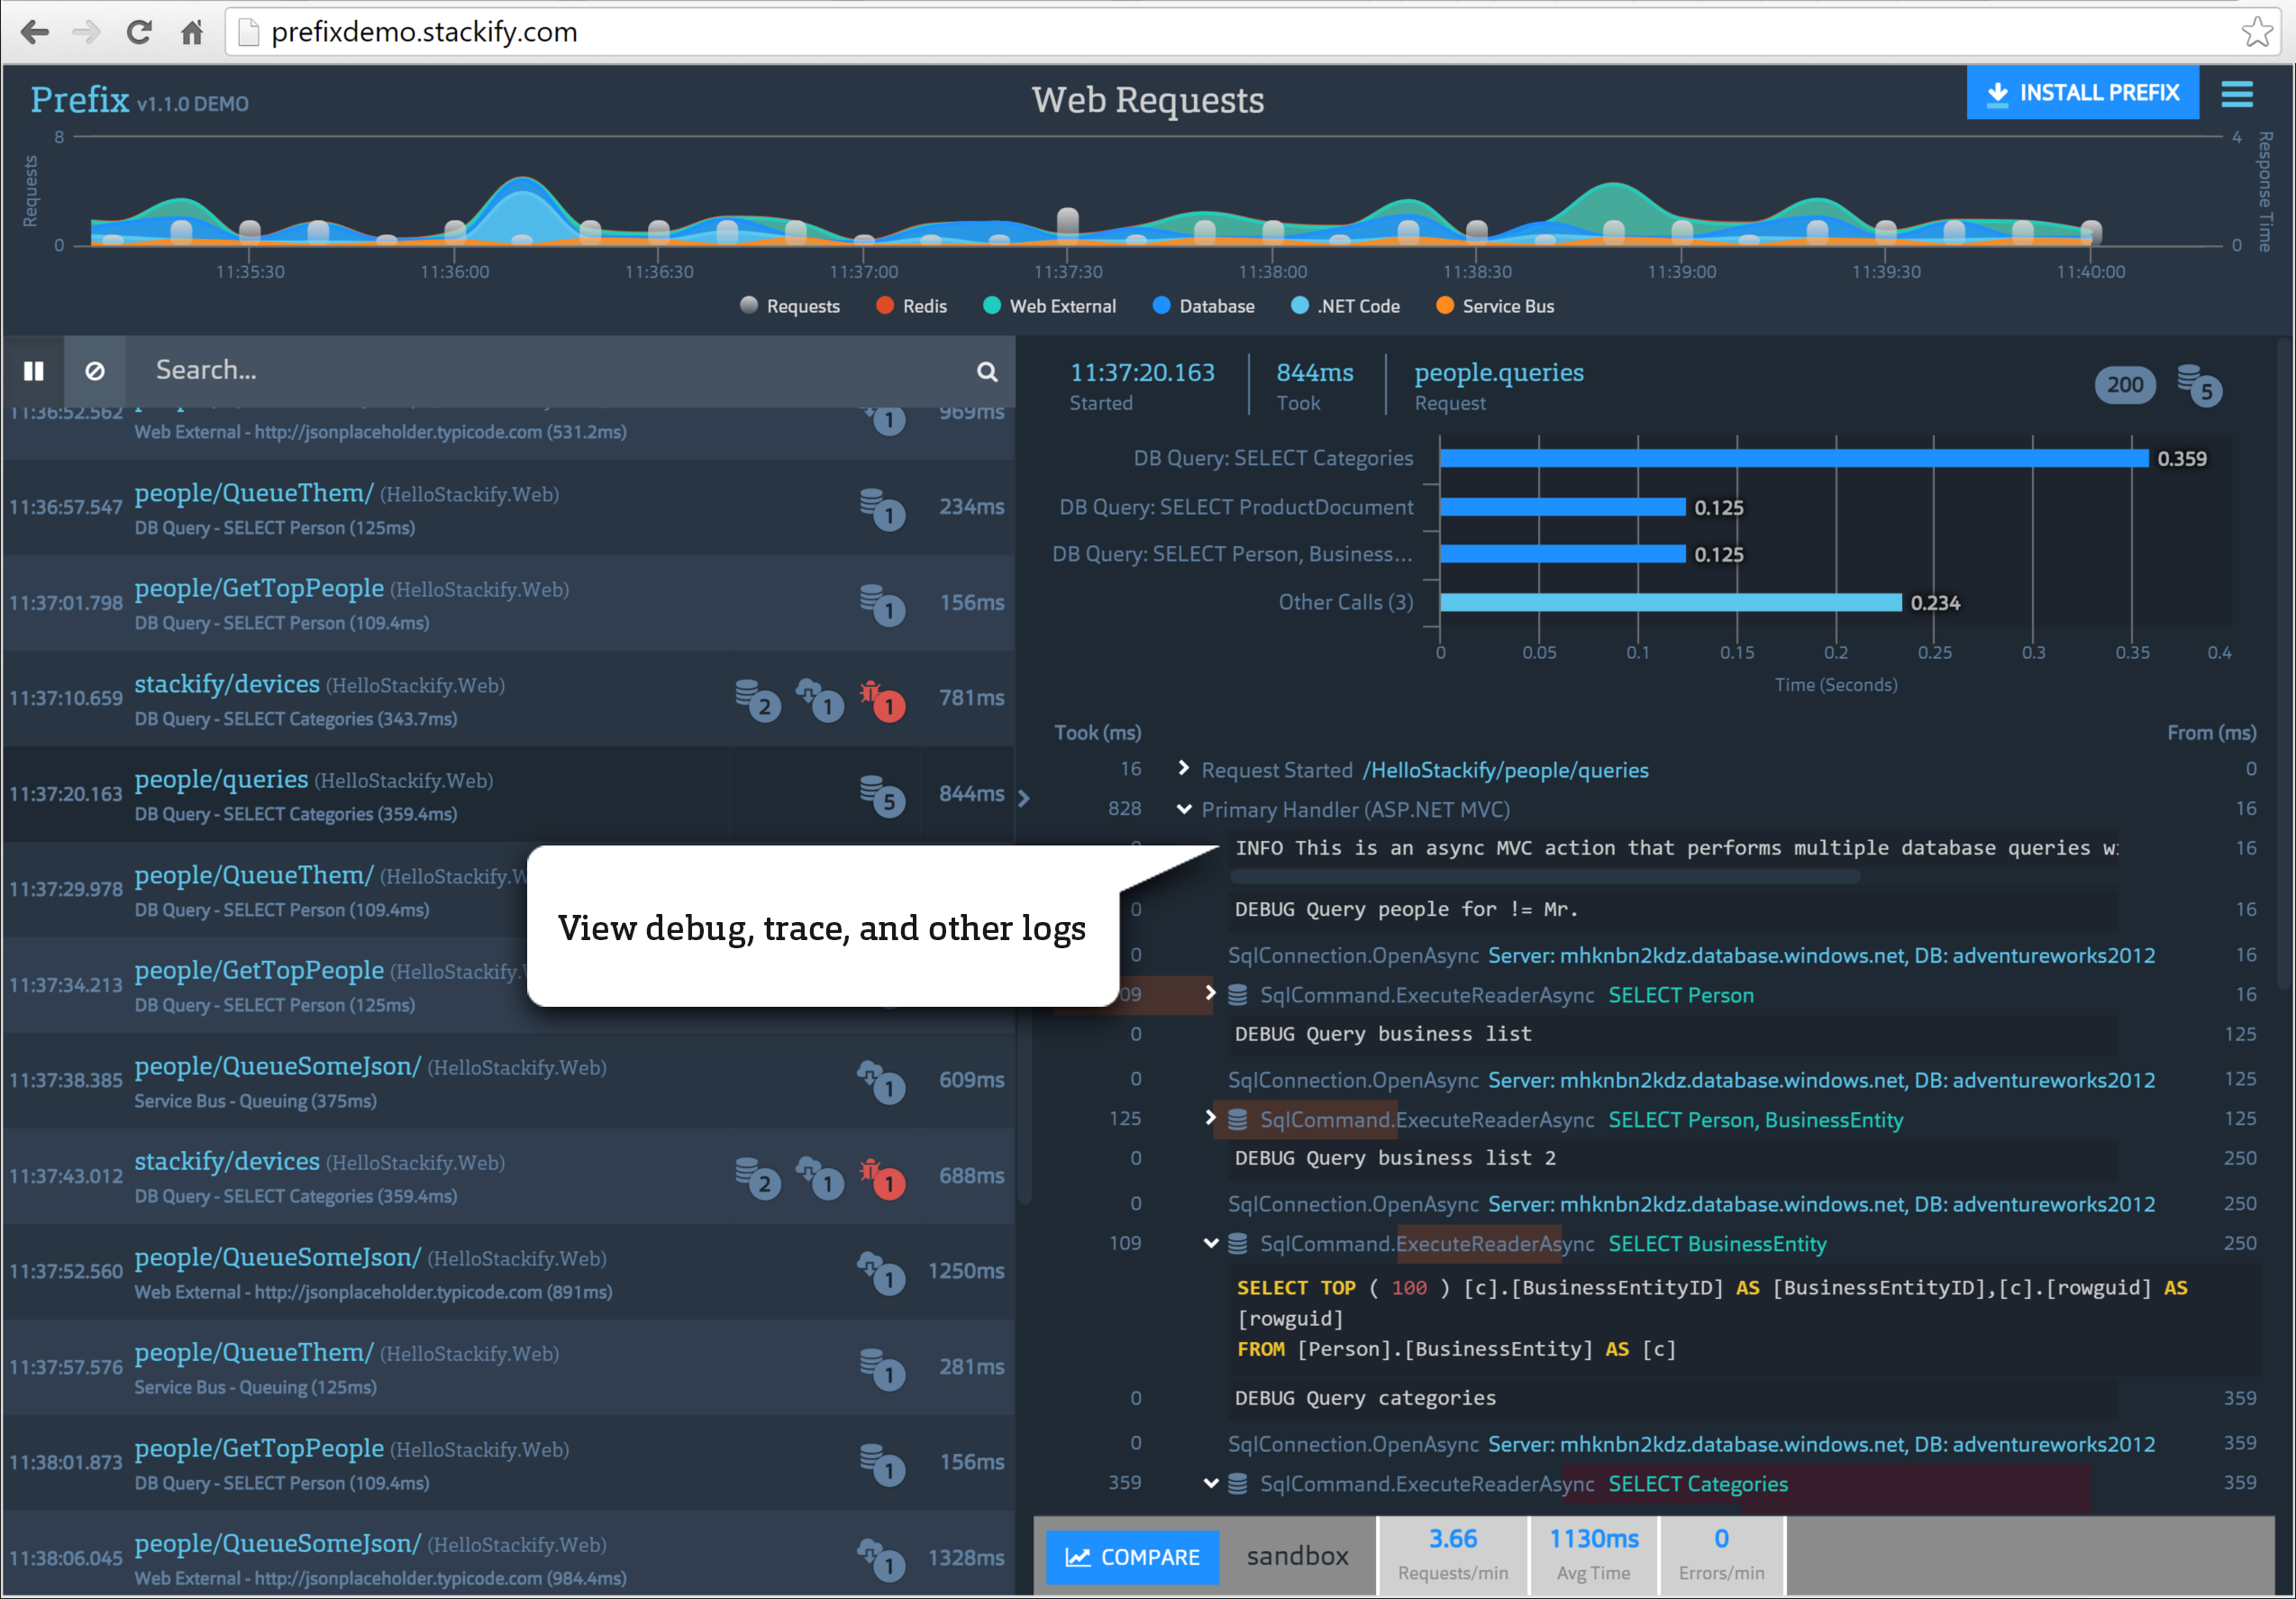
Task: Click the INSTALL PREFIX button
Action: pos(2082,93)
